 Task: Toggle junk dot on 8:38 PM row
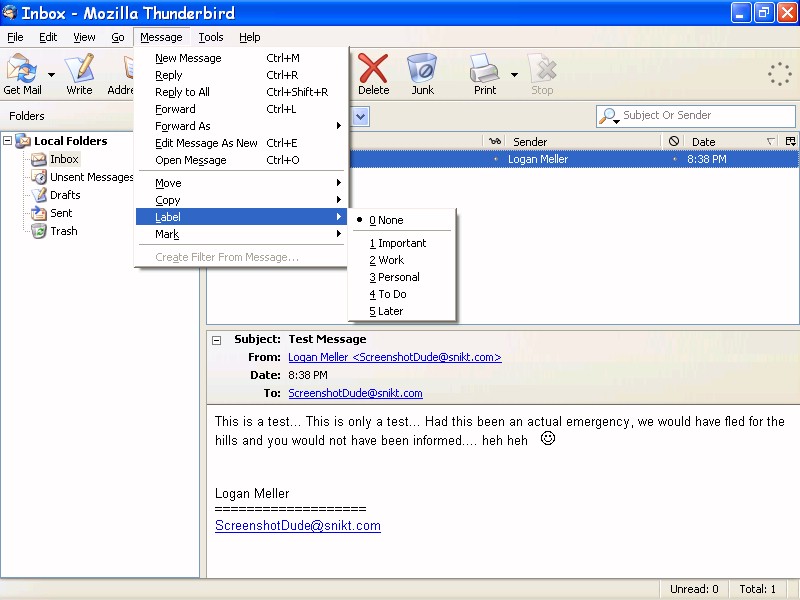pos(674,159)
